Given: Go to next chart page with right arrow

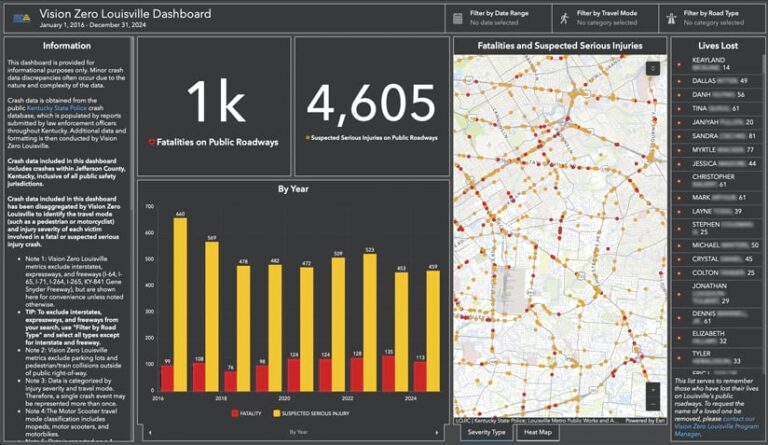Looking at the screenshot, I should pyautogui.click(x=437, y=433).
